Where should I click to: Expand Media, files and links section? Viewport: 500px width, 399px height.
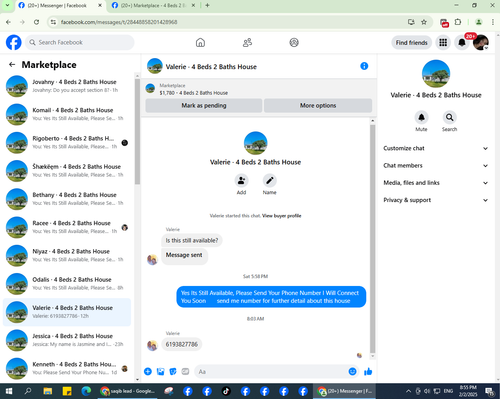pyautogui.click(x=436, y=183)
